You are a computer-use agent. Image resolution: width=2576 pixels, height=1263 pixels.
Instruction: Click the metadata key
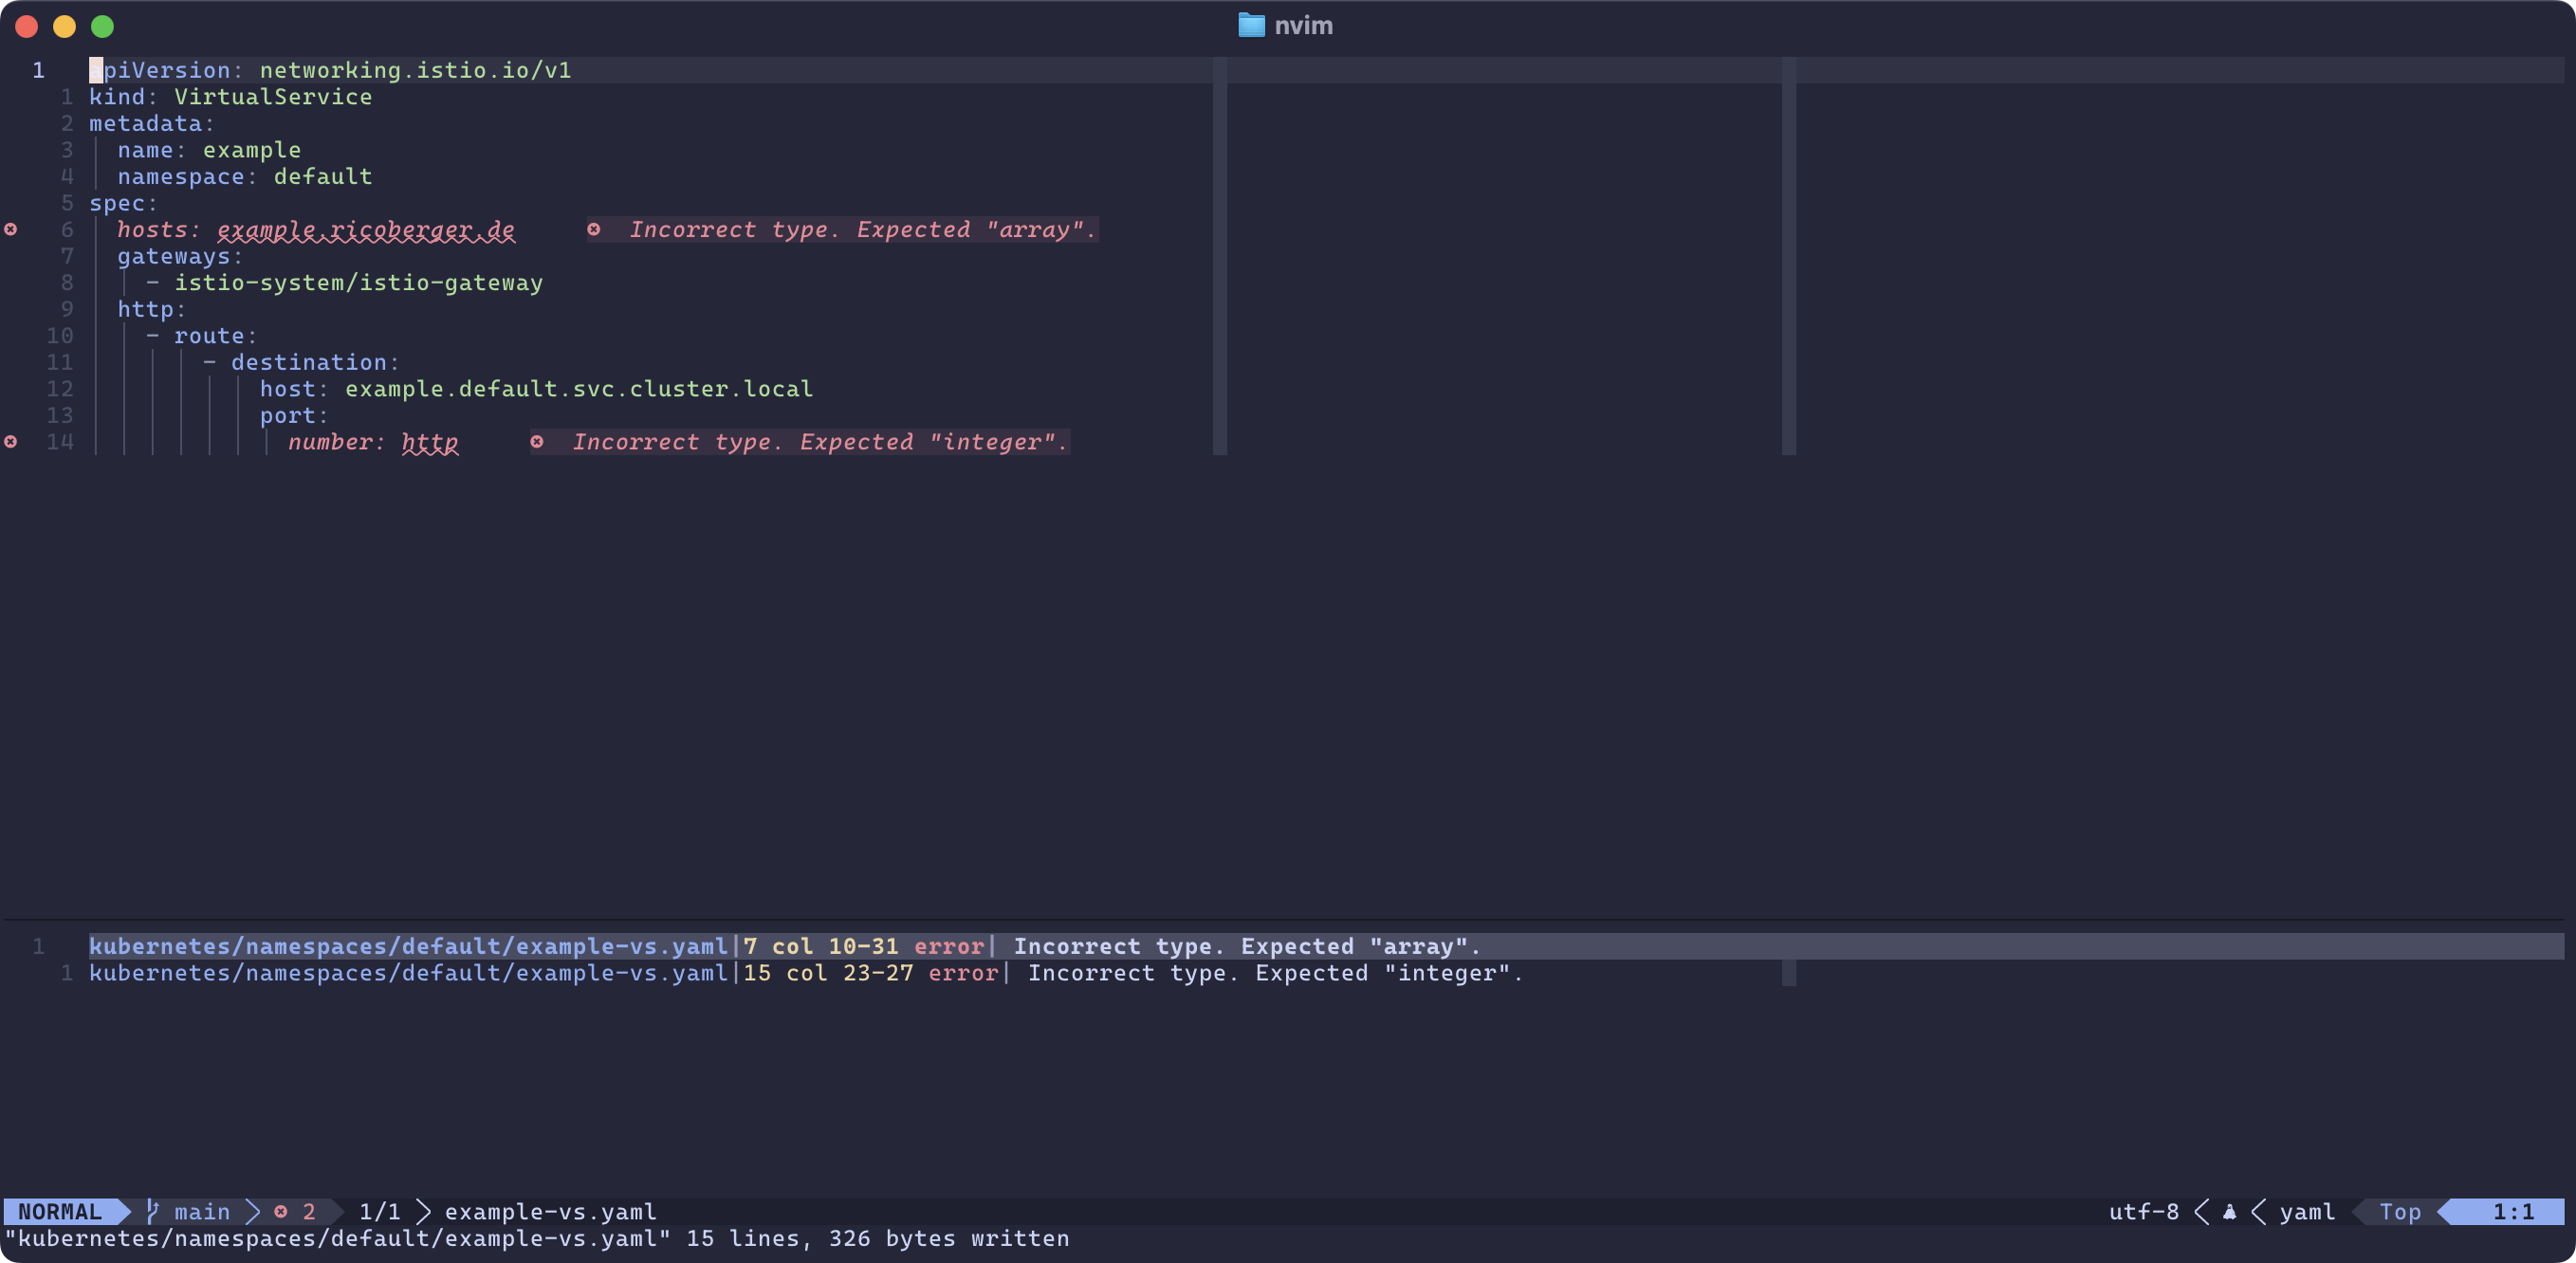pyautogui.click(x=146, y=124)
